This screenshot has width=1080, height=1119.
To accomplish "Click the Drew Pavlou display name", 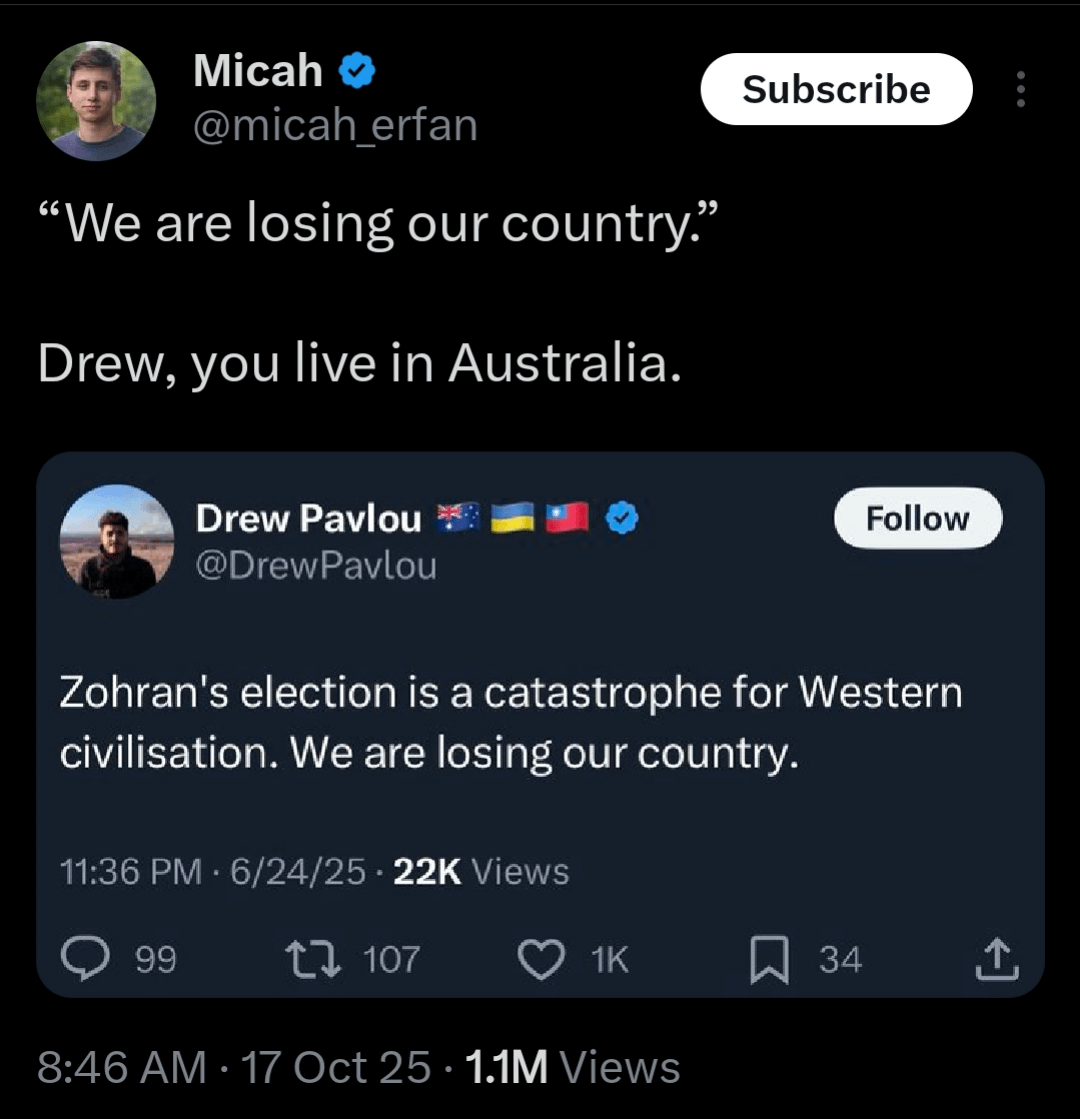I will pos(308,518).
